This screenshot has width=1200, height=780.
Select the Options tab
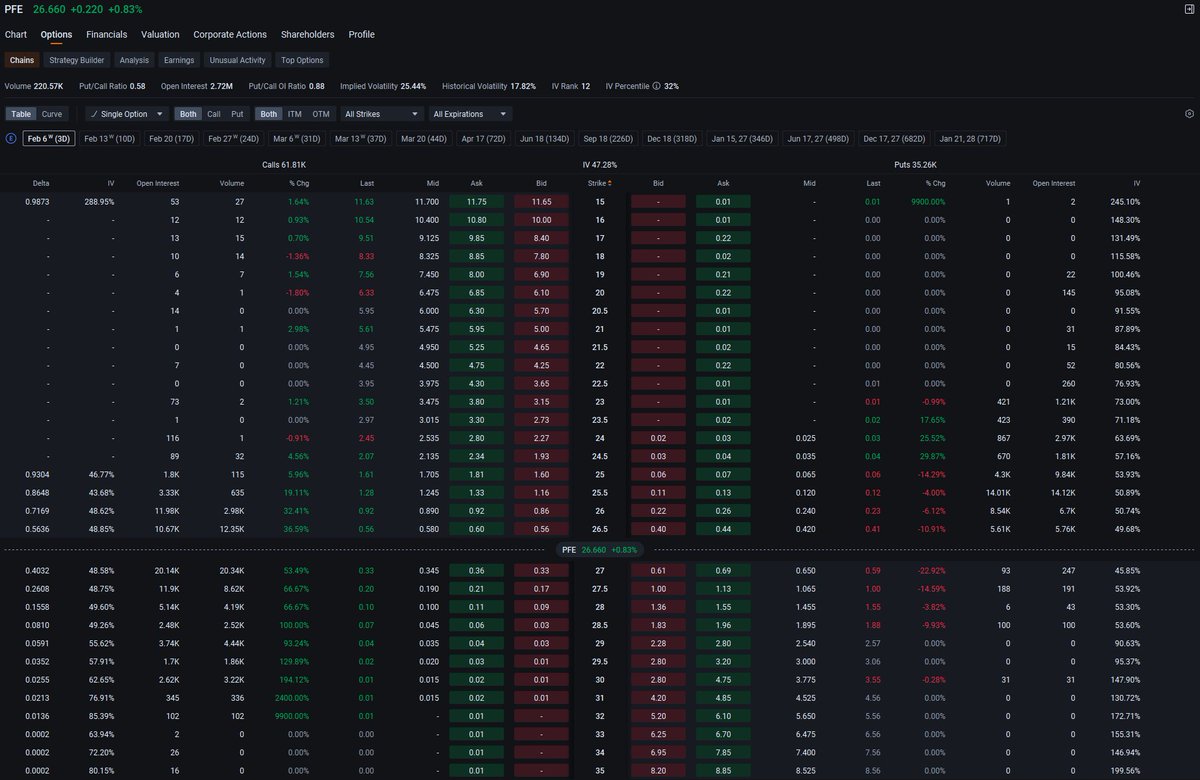pos(56,34)
